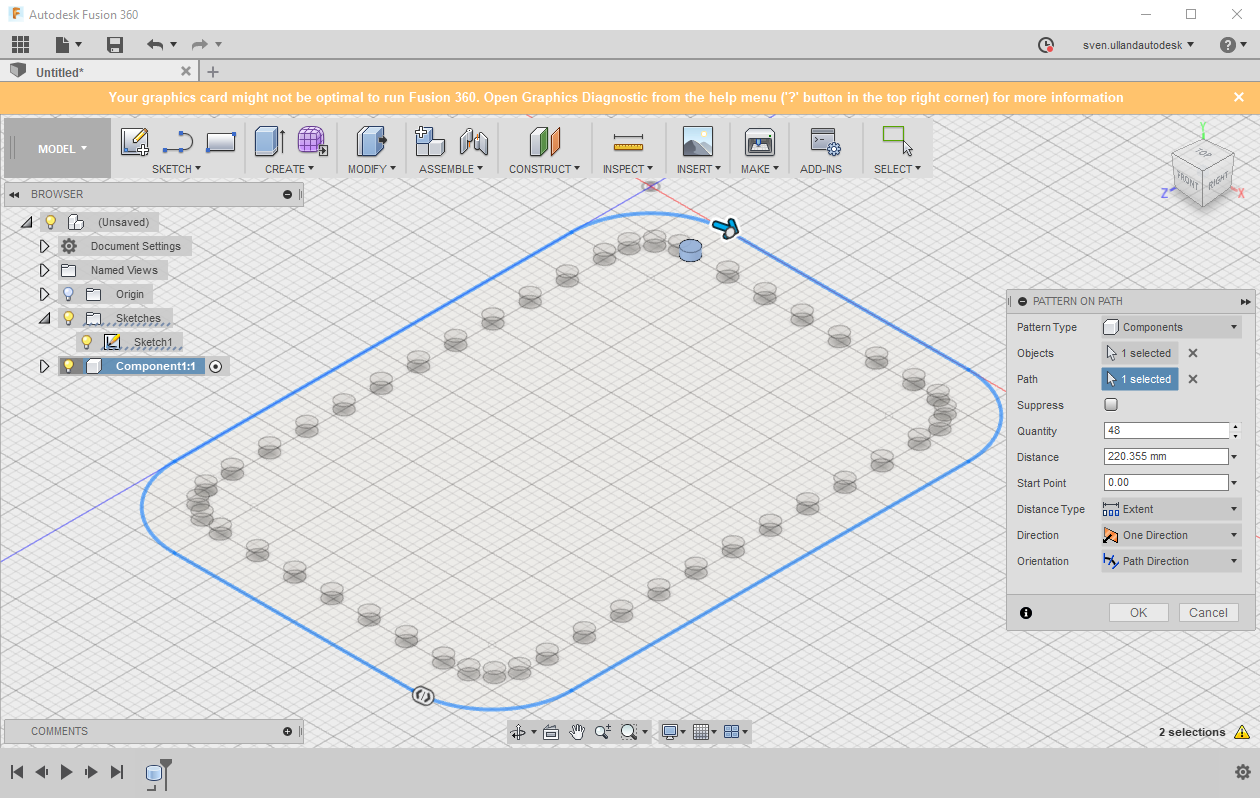Expand the Origin folder in browser
The width and height of the screenshot is (1260, 798).
pos(44,293)
